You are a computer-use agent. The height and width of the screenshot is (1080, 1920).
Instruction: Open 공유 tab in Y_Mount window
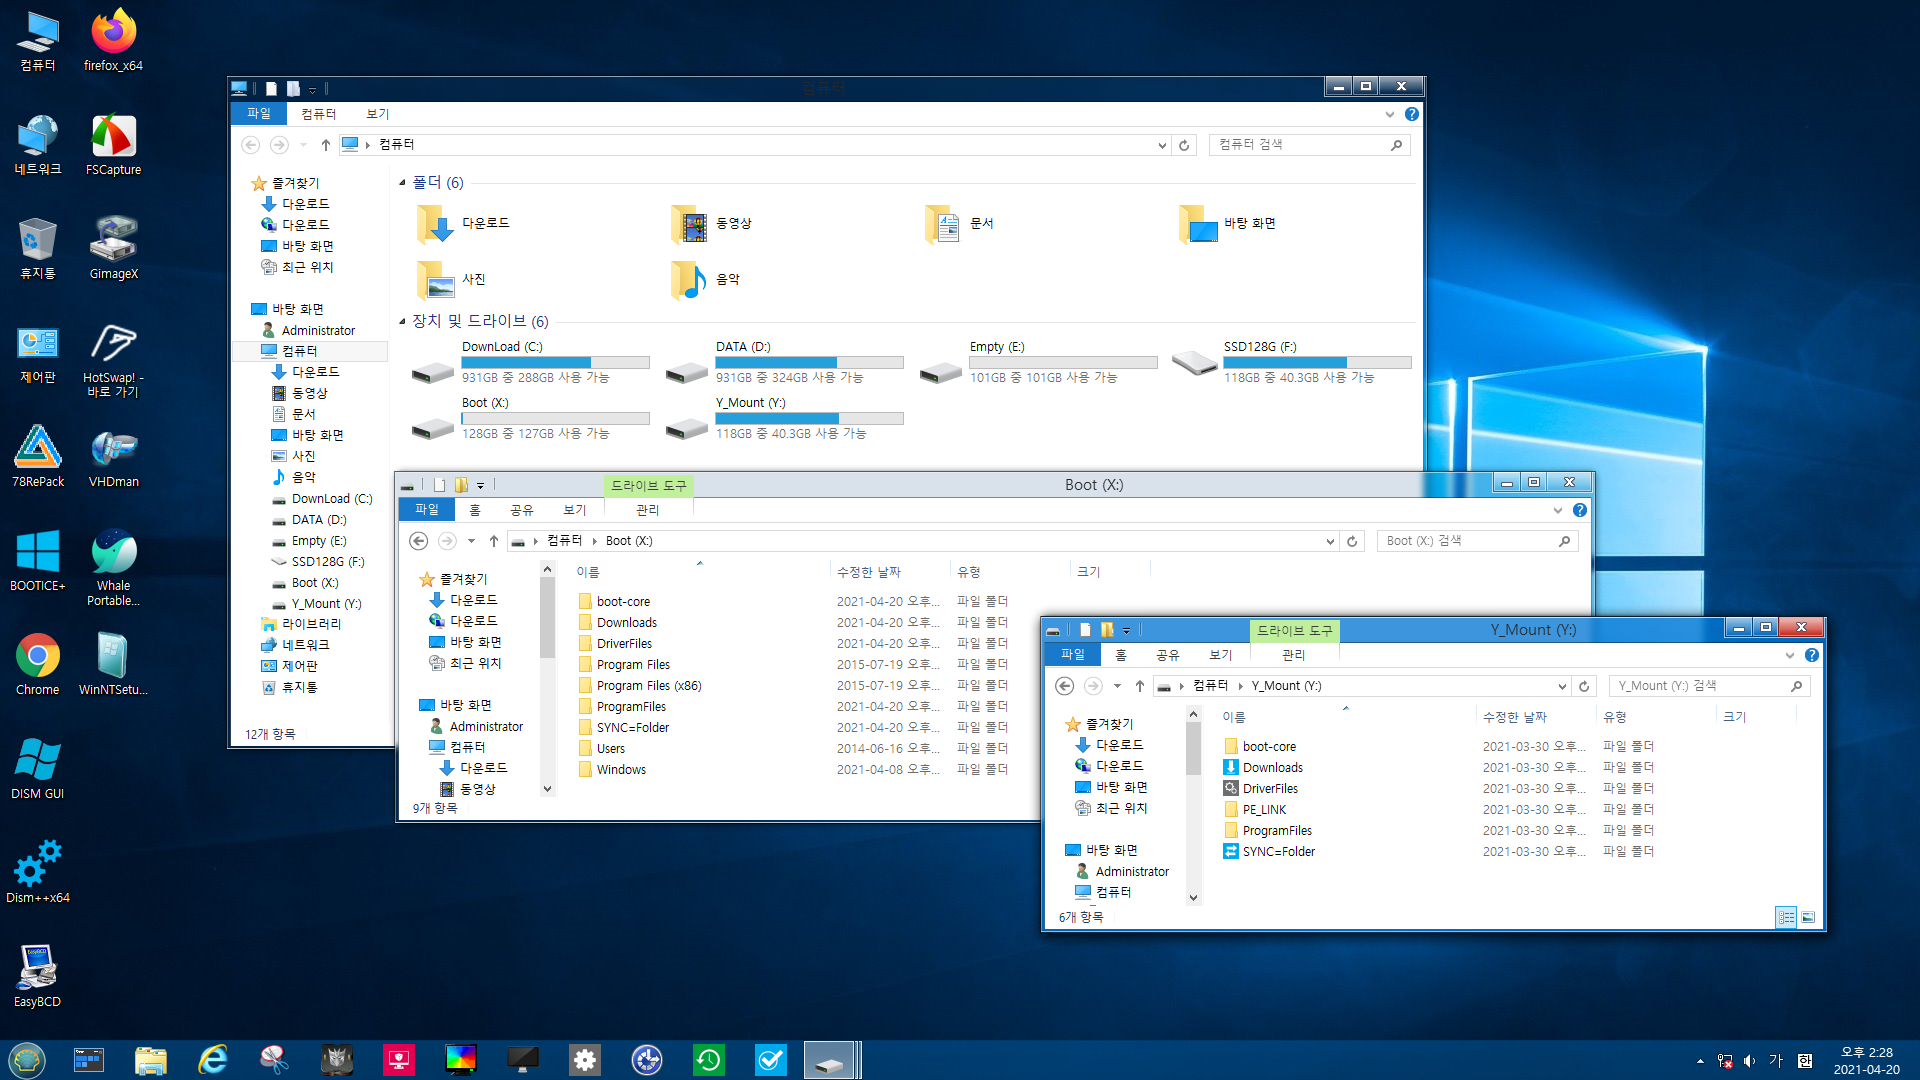coord(1168,655)
